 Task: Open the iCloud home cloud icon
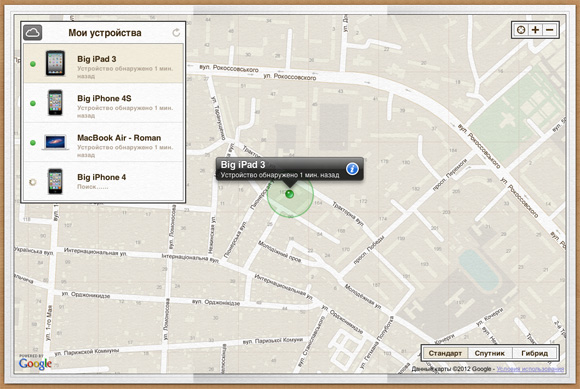33,33
